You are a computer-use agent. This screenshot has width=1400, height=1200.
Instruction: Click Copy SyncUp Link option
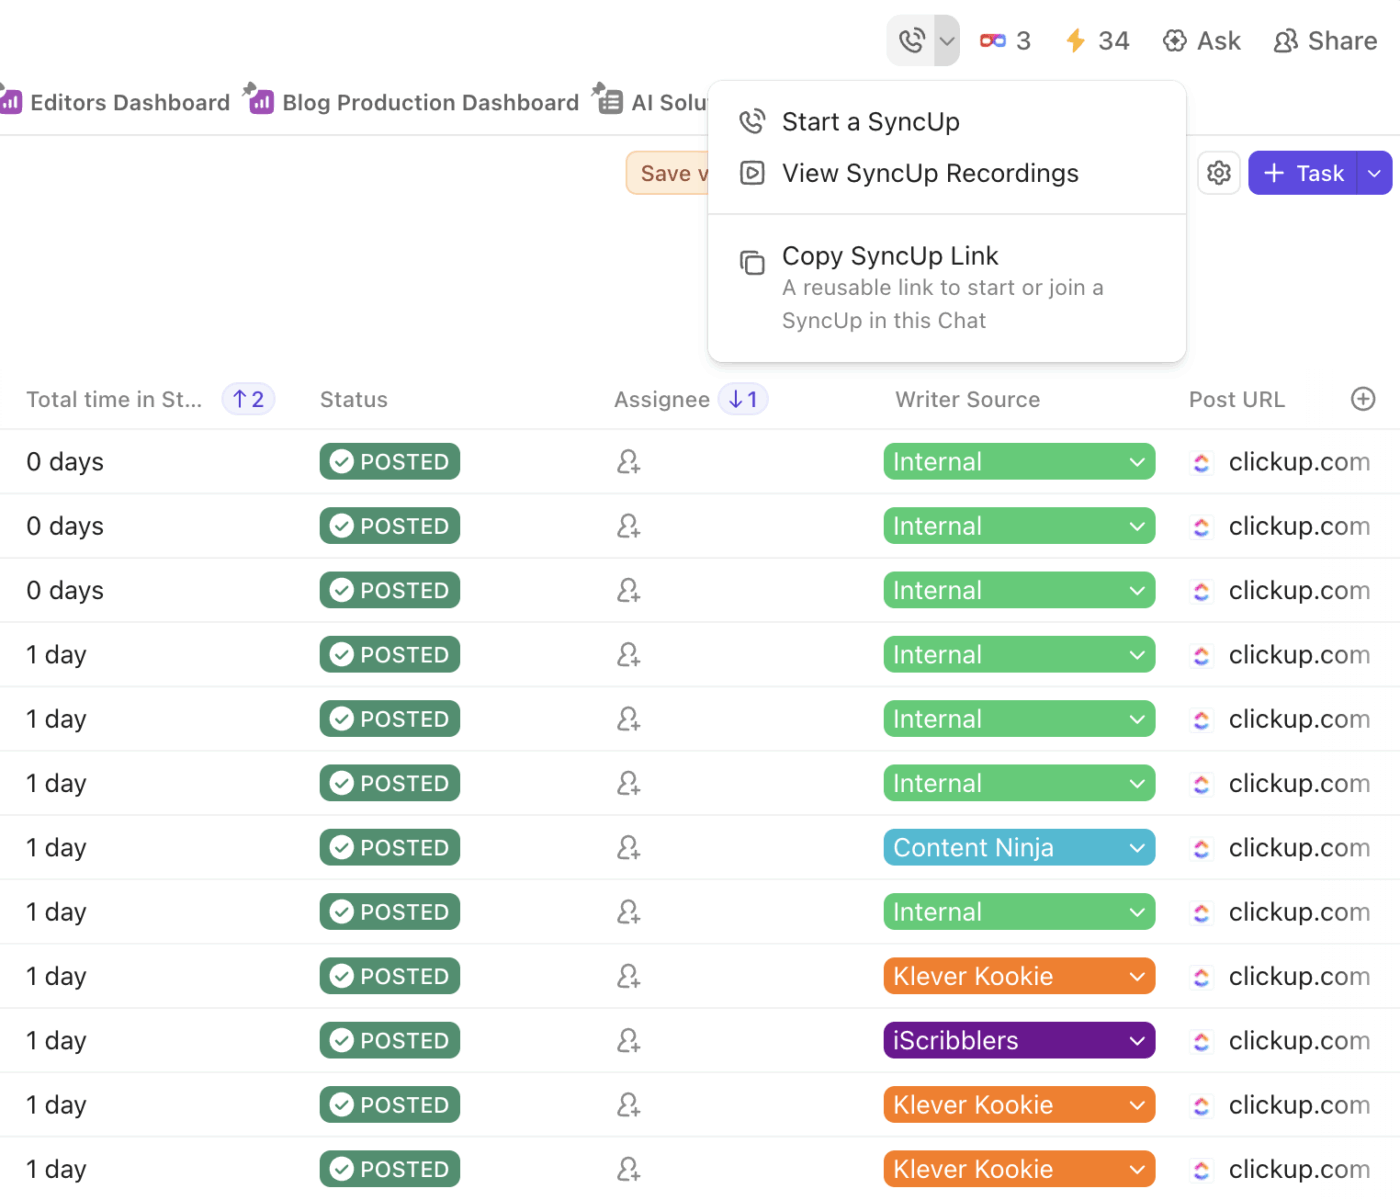tap(889, 257)
